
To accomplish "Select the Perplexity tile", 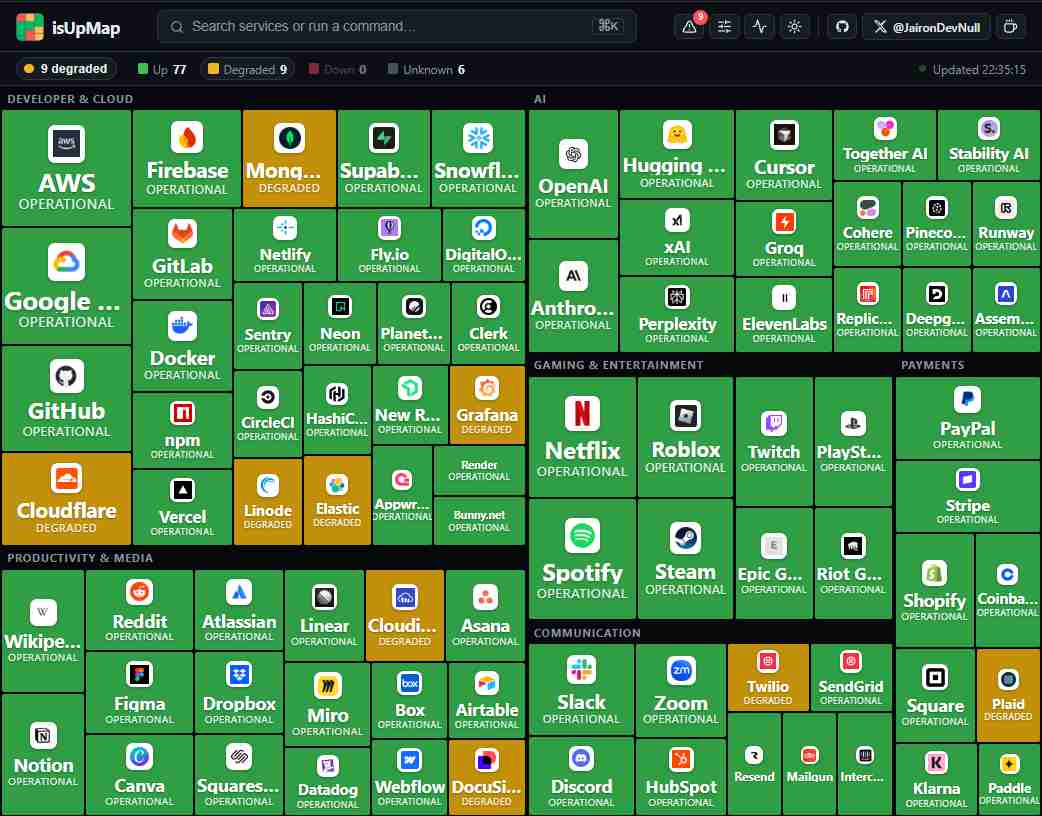I will click(677, 314).
